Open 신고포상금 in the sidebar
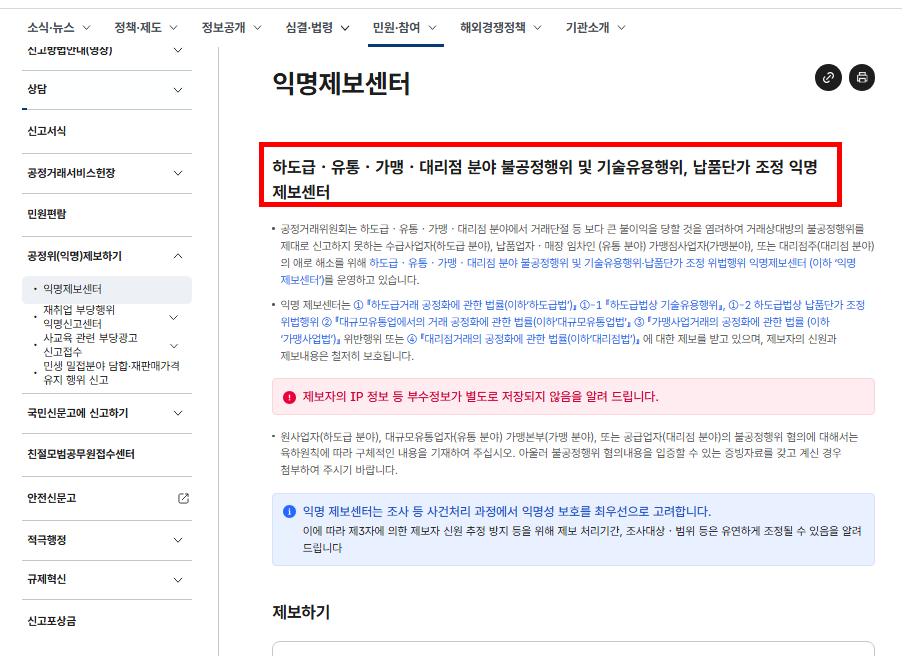Screen dimensions: 902x656 coord(52,621)
